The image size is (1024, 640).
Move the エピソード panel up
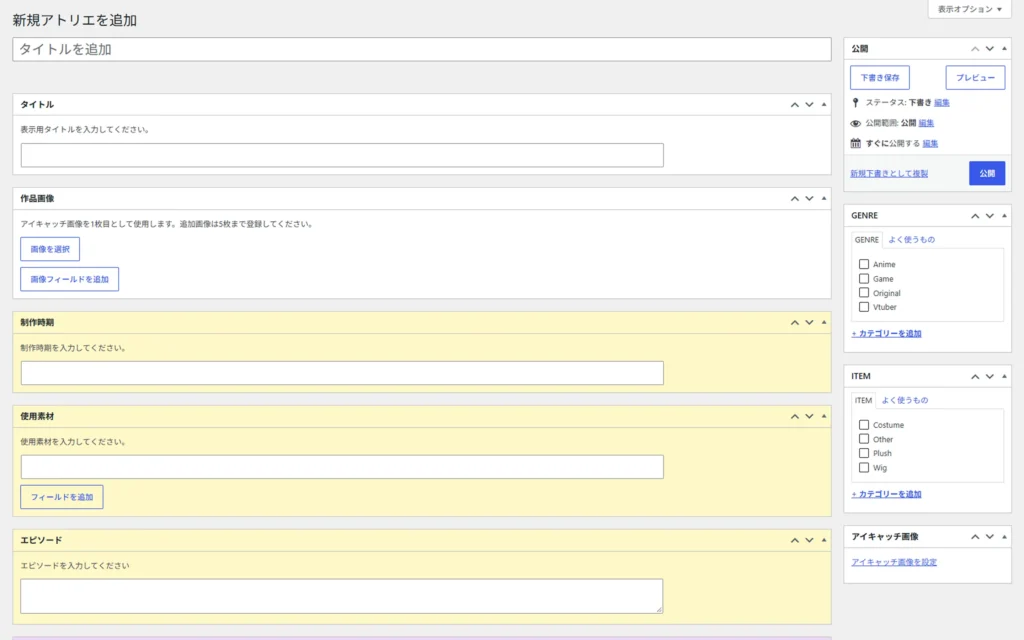coord(794,541)
